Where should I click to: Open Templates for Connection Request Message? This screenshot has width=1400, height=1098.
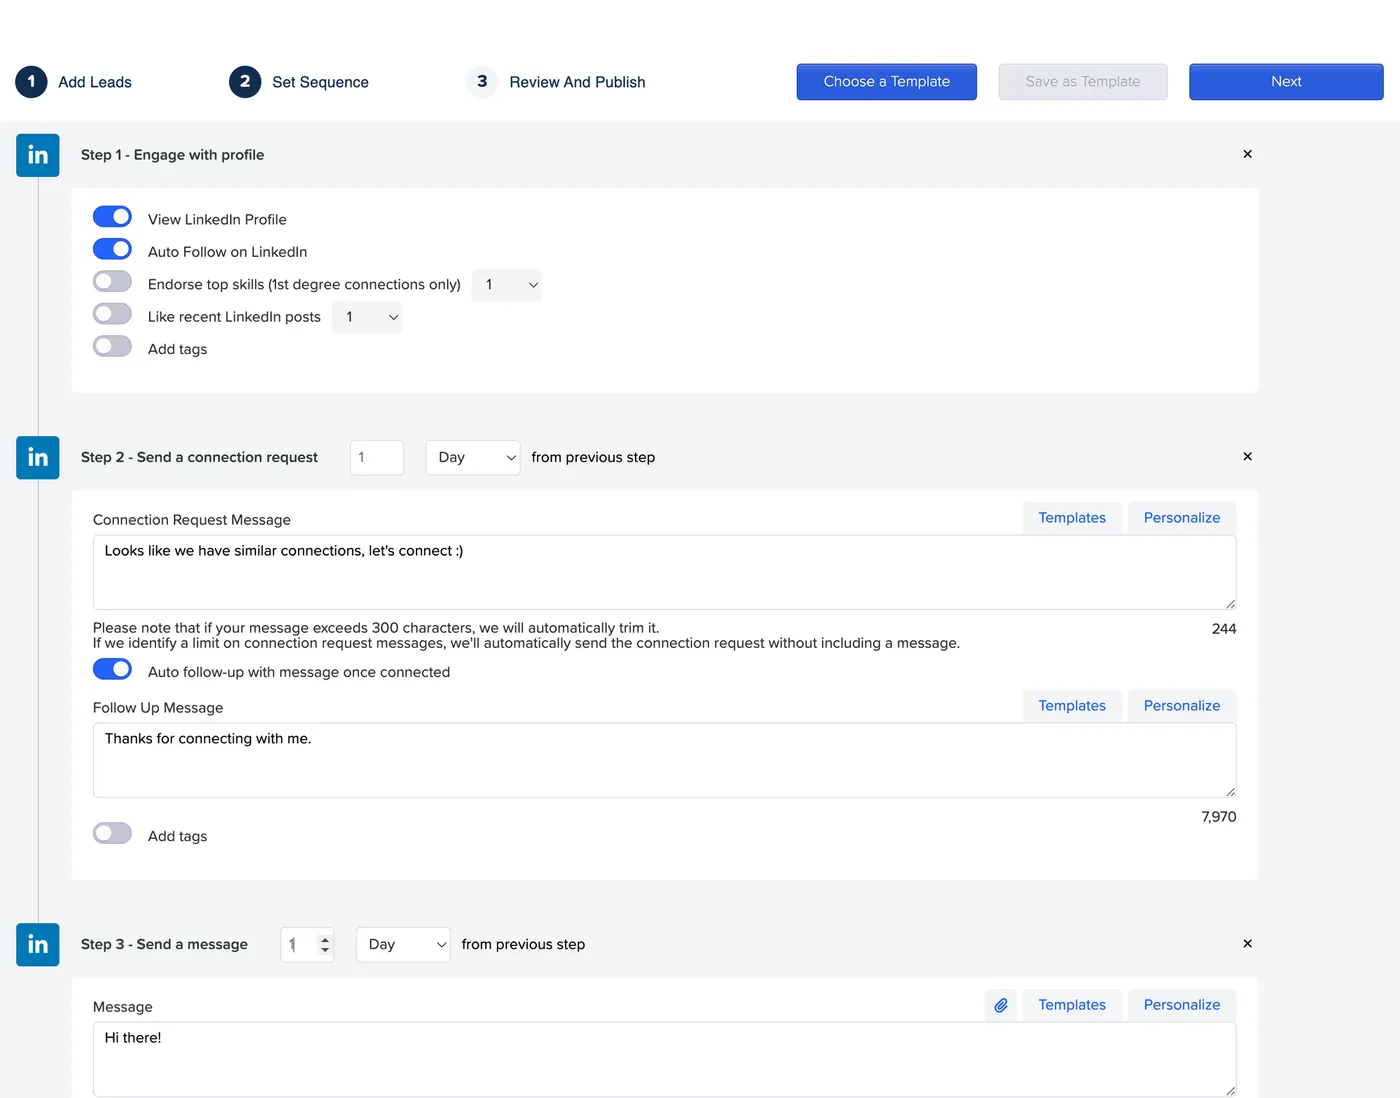click(1072, 518)
